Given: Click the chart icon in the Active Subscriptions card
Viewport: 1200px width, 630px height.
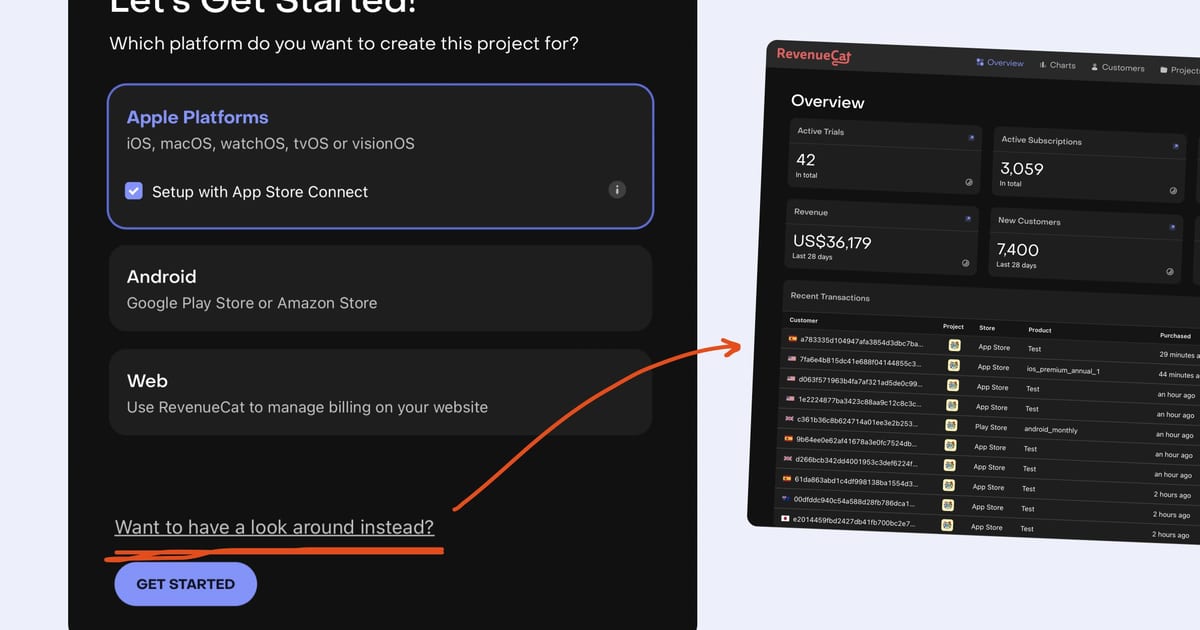Looking at the screenshot, I should 1173,190.
